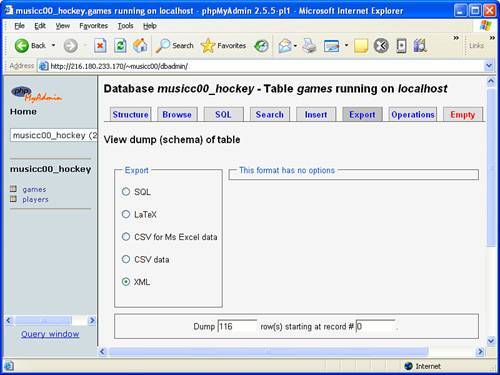This screenshot has width=500, height=375.
Task: Click the games table browse icon
Action: 13,189
